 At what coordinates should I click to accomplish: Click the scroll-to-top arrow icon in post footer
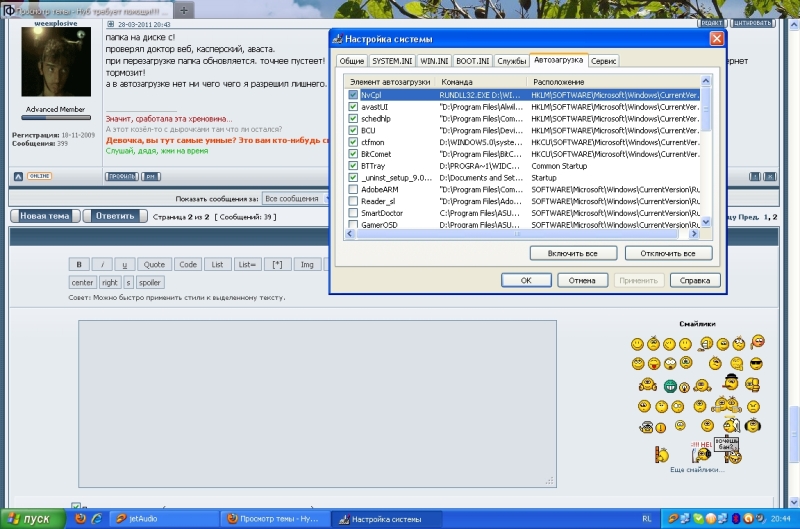click(x=18, y=176)
